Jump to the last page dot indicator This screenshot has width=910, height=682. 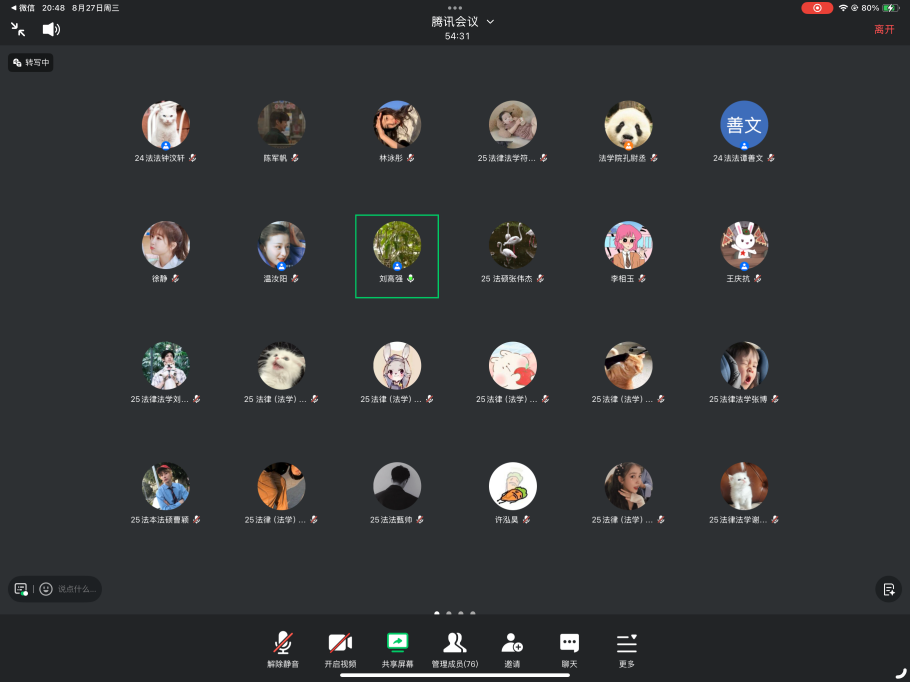pos(473,613)
